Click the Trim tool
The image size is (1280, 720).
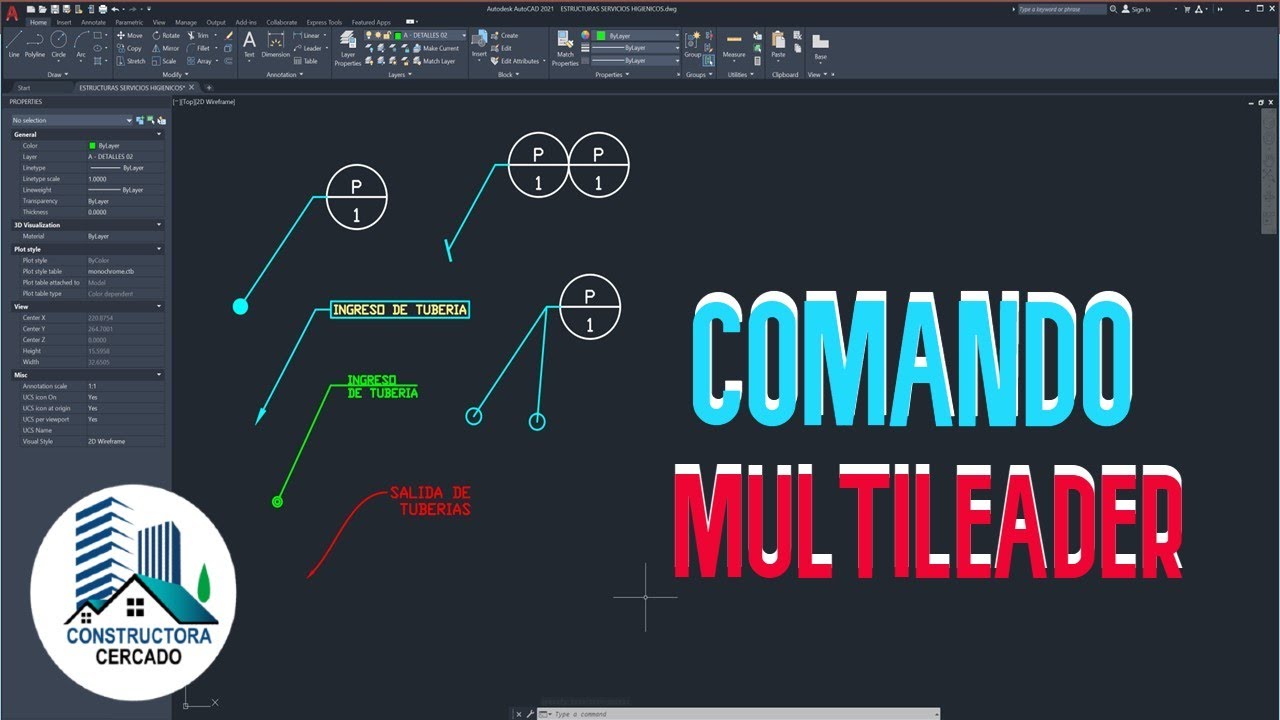198,35
